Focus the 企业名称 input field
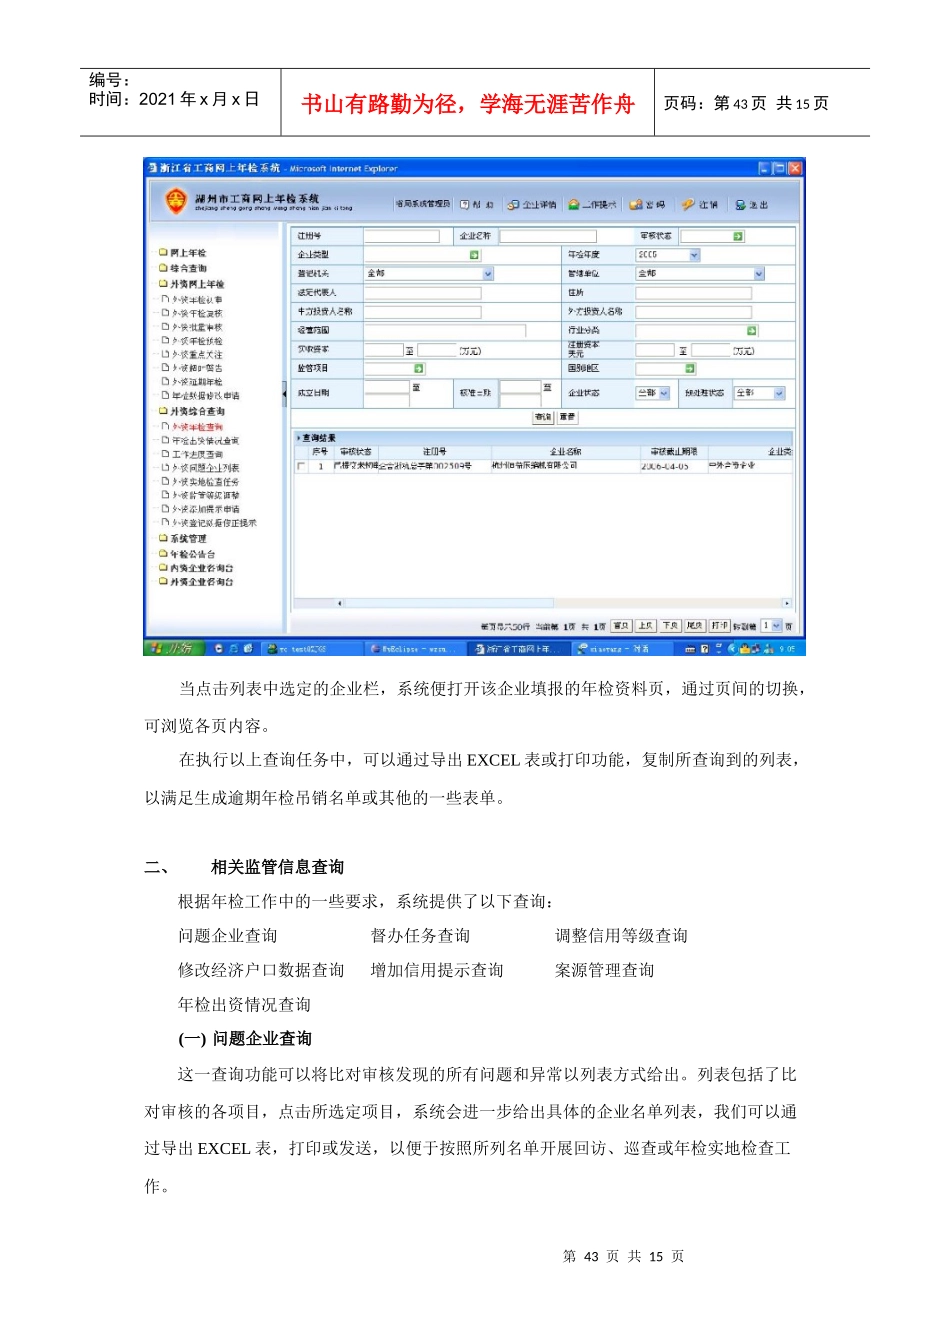Viewport: 950px width, 1344px height. click(548, 237)
